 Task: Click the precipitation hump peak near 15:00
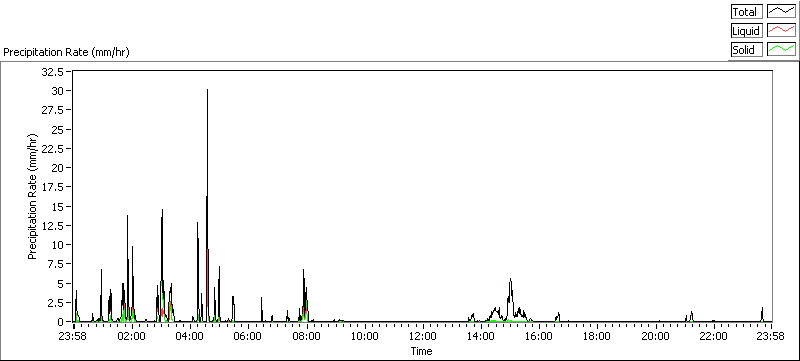click(510, 279)
